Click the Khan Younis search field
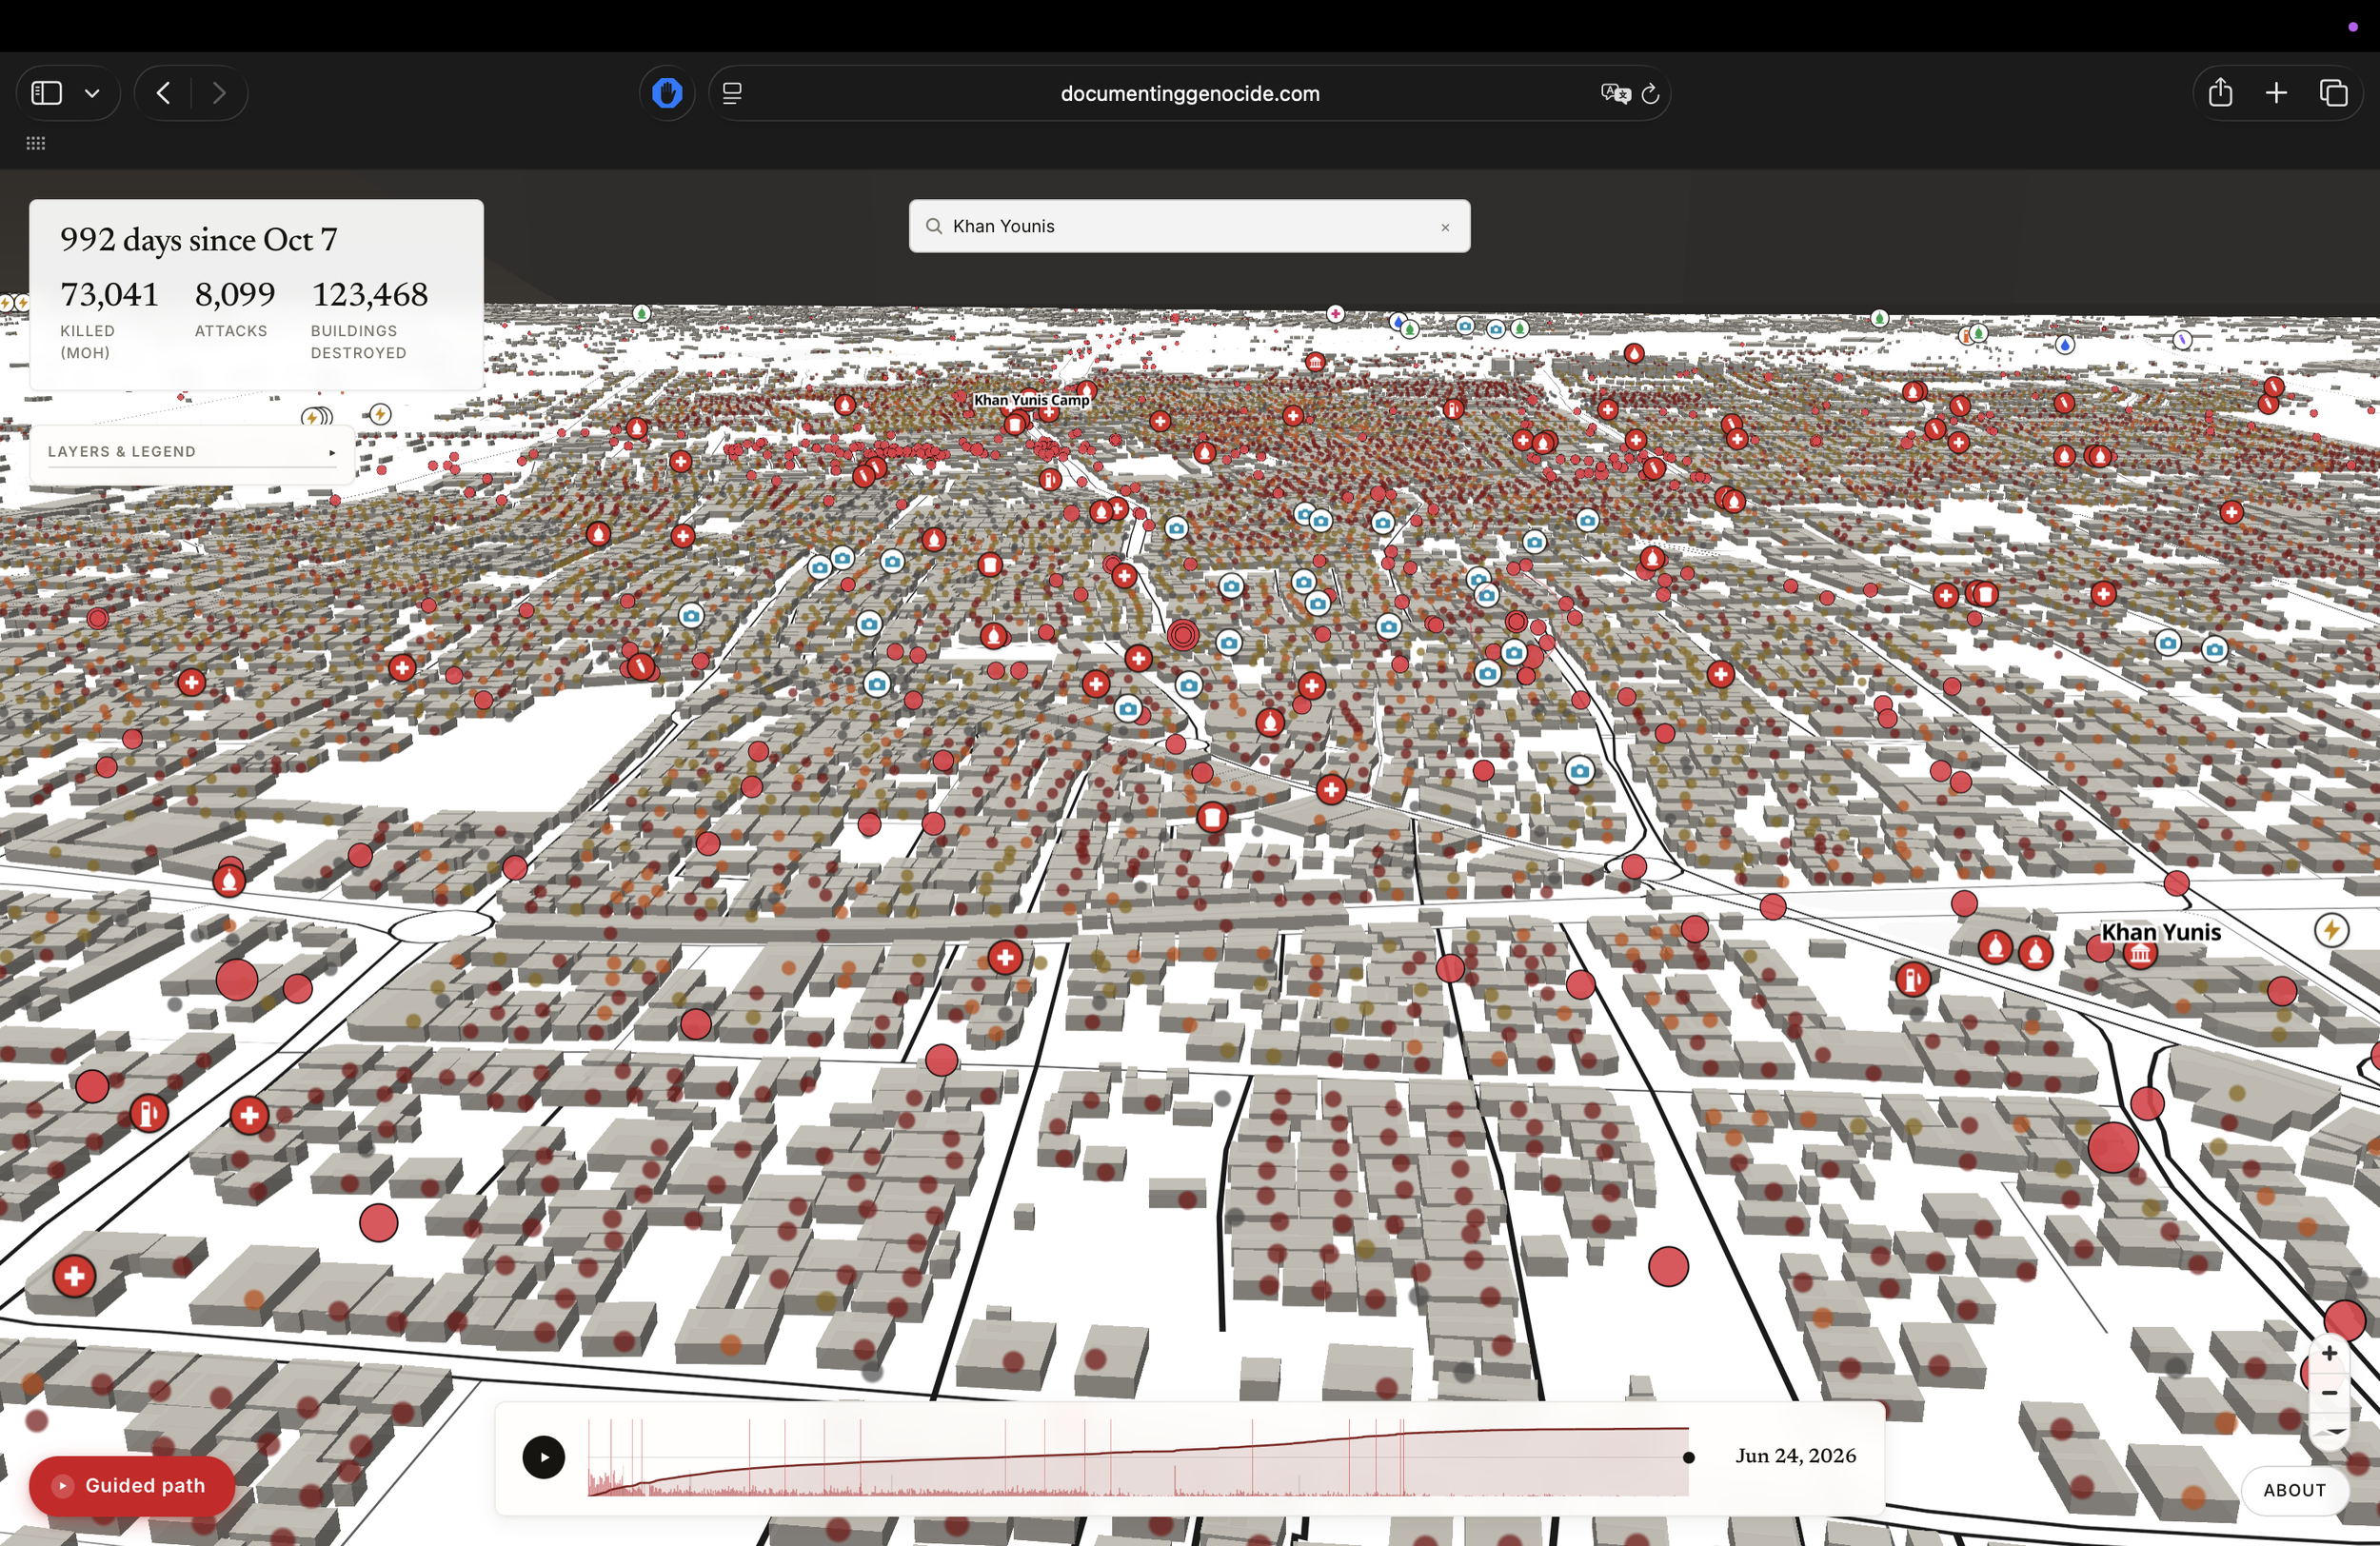This screenshot has width=2380, height=1546. tap(1189, 226)
